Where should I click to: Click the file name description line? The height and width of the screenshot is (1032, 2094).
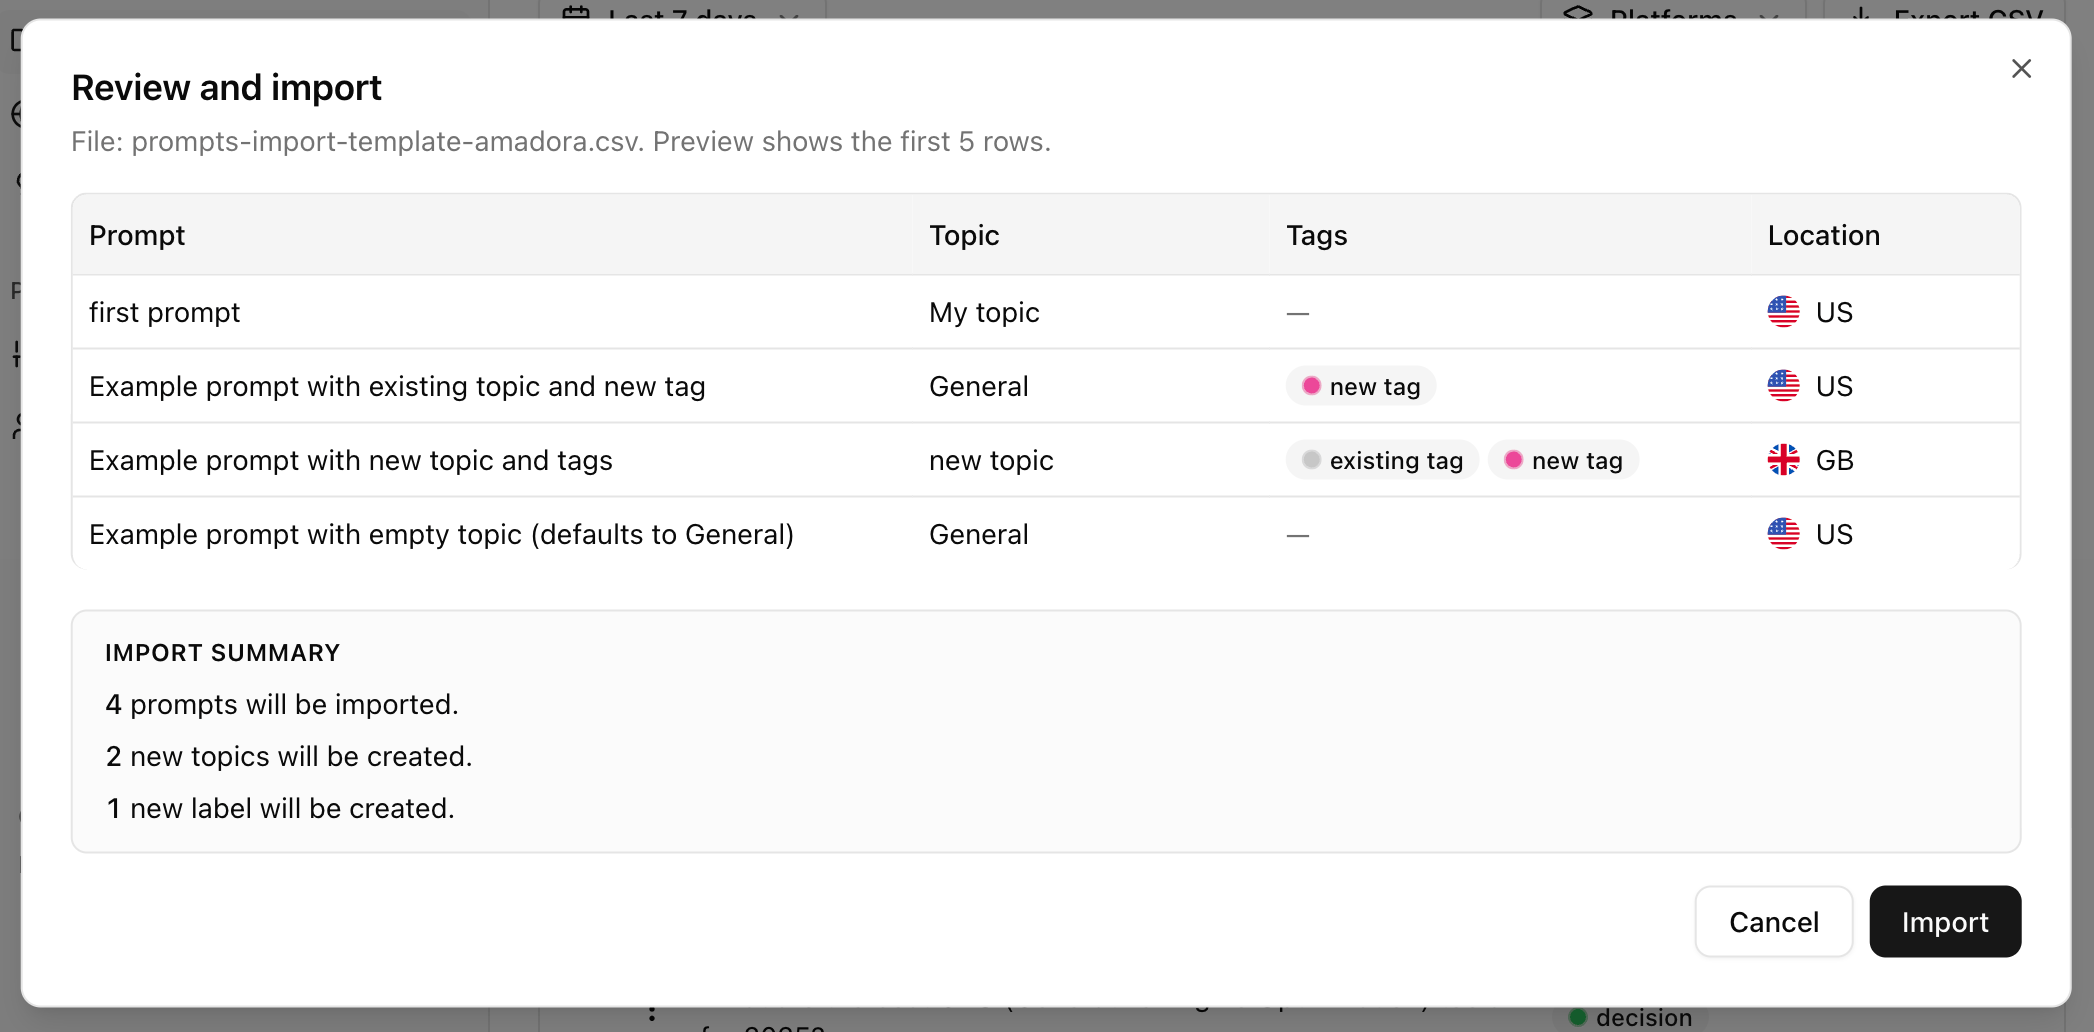[561, 141]
